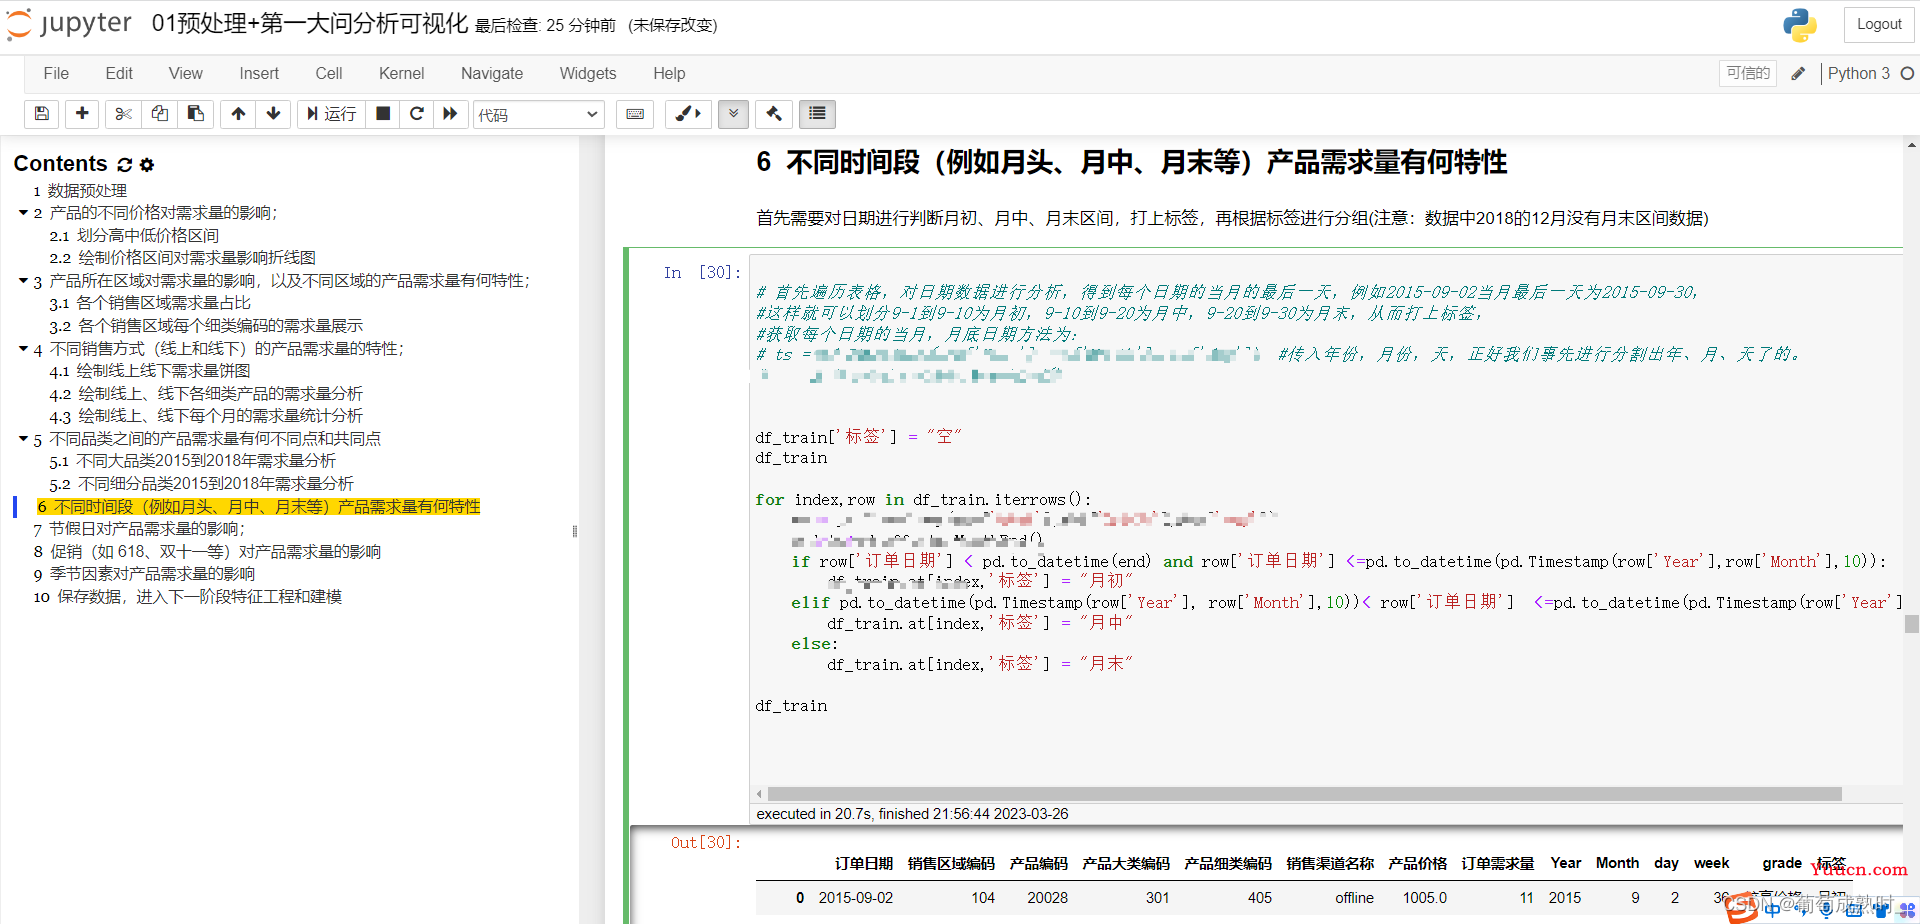Screen dimensions: 1920x924
Task: Collapse section 5 in Contents tree
Action: [23, 439]
